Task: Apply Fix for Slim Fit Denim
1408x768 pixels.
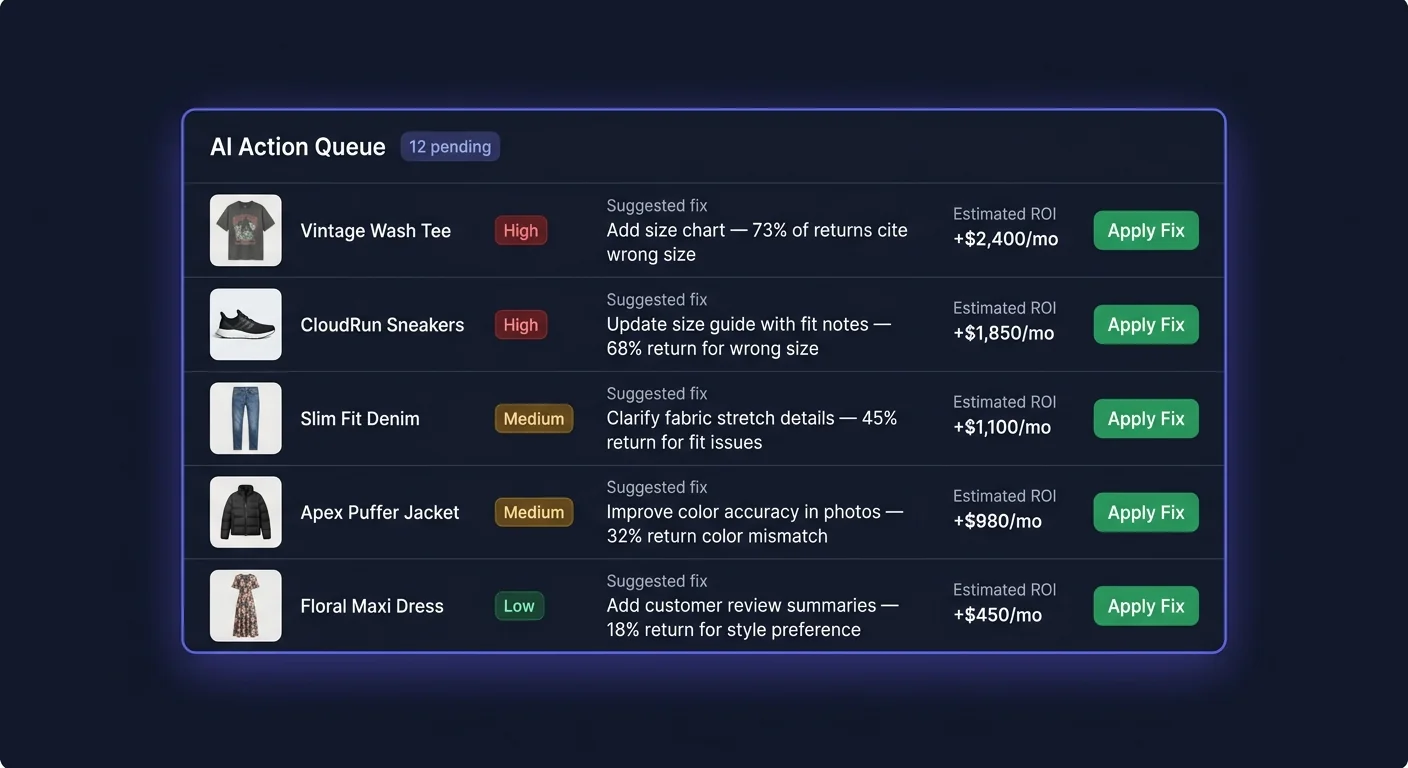Action: [1145, 418]
